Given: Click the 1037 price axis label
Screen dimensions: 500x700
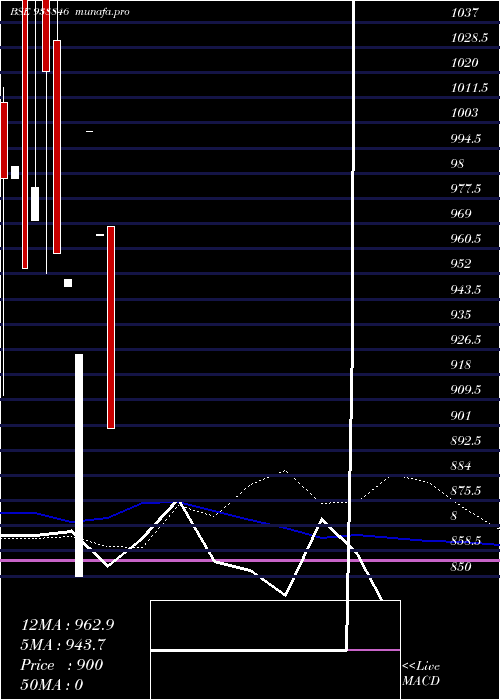Looking at the screenshot, I should (465, 12).
